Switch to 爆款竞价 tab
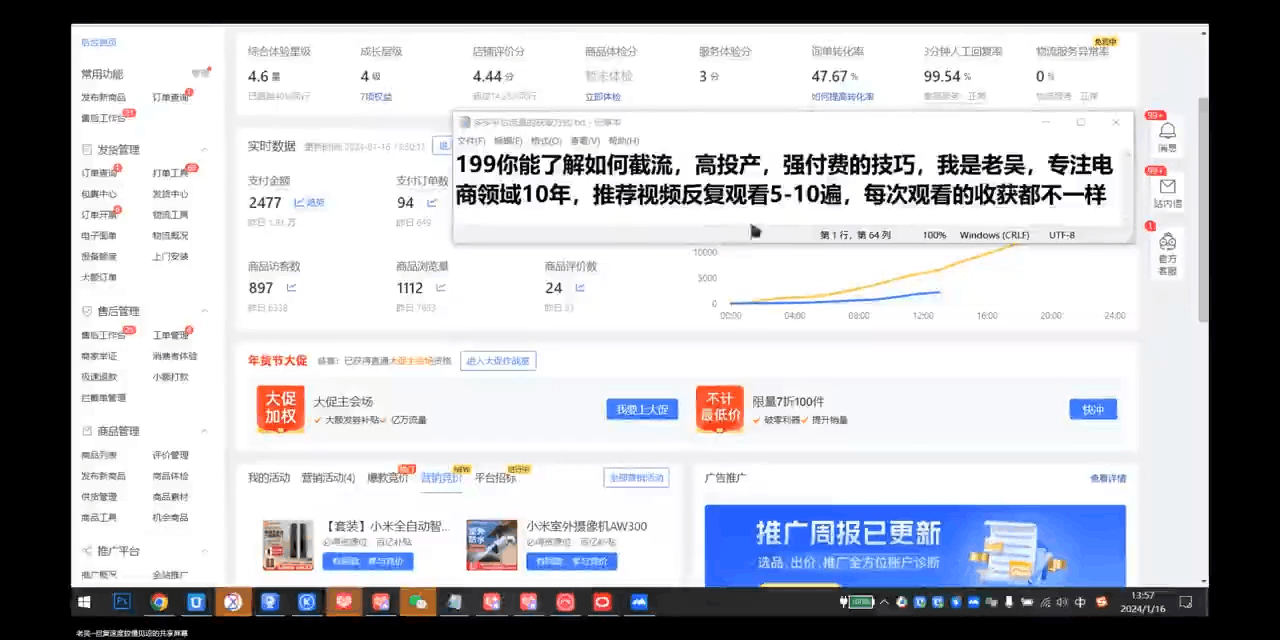The image size is (1280, 640). (x=388, y=478)
